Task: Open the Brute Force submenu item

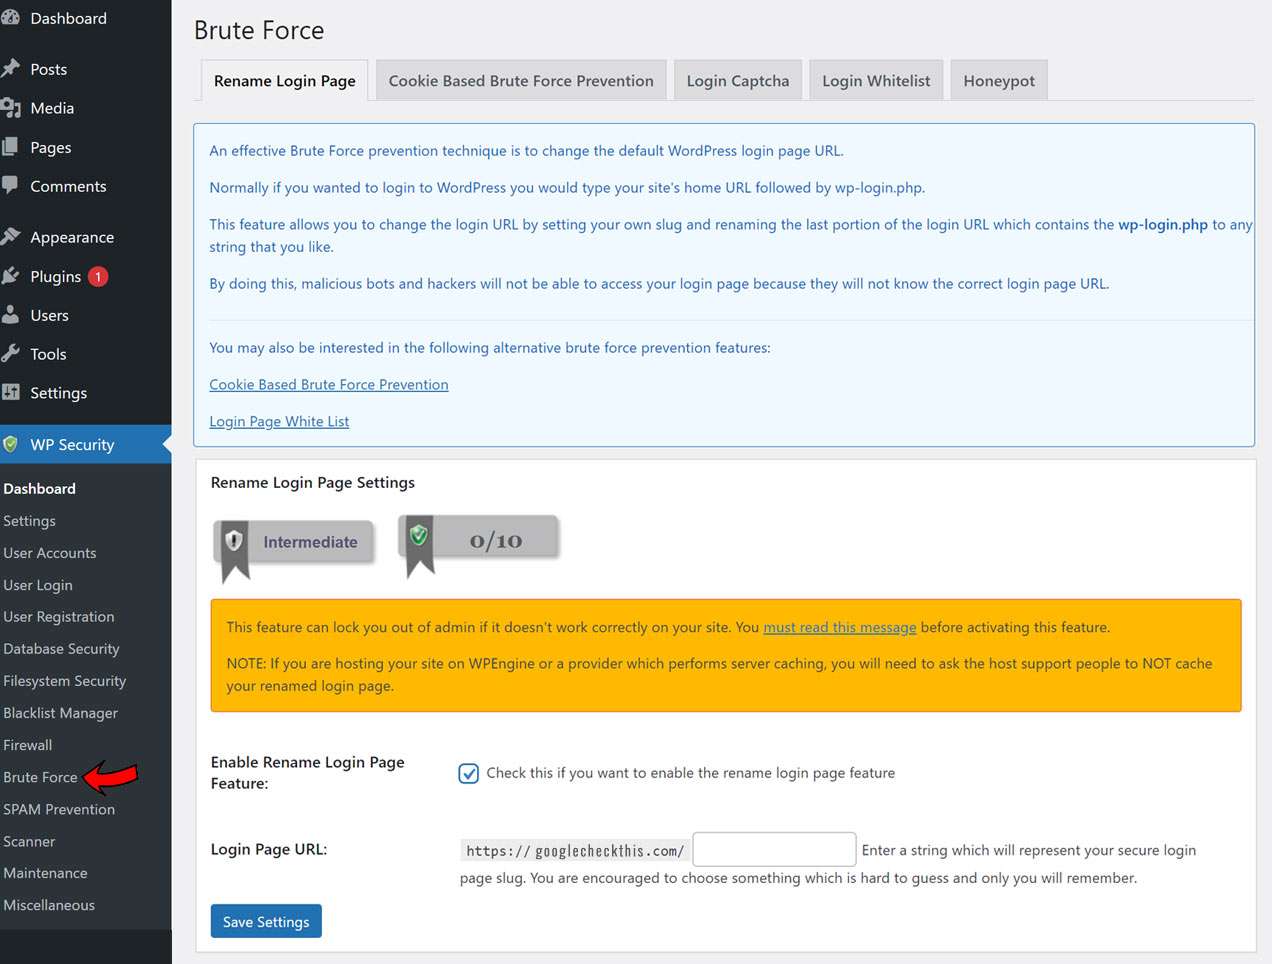Action: click(x=40, y=777)
